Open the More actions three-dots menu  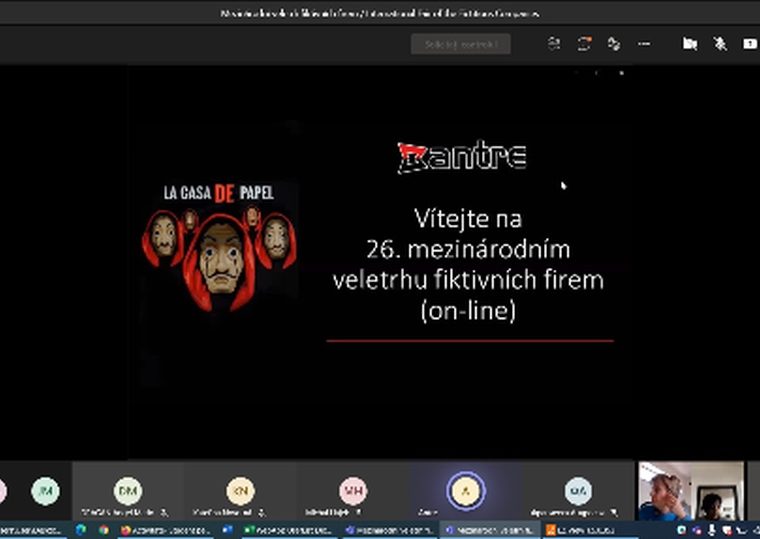click(x=644, y=44)
